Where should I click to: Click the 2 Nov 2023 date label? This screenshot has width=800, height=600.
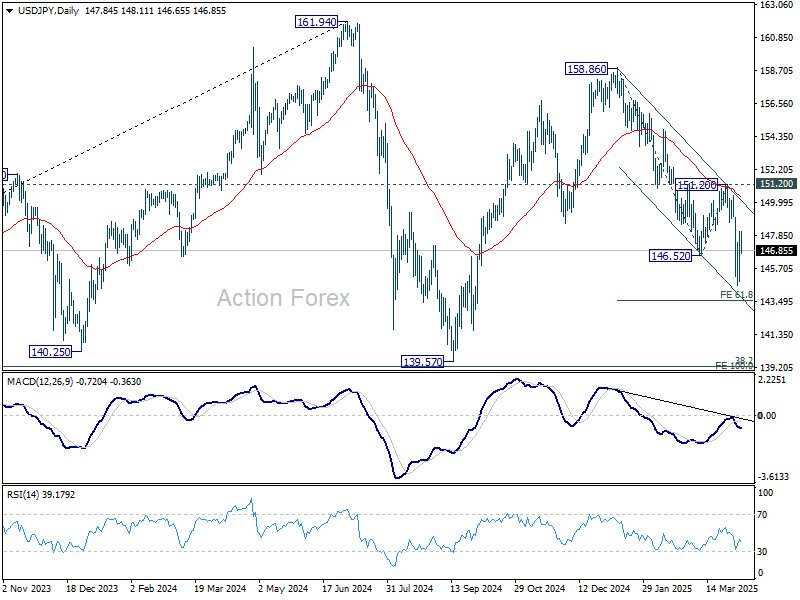pos(27,588)
